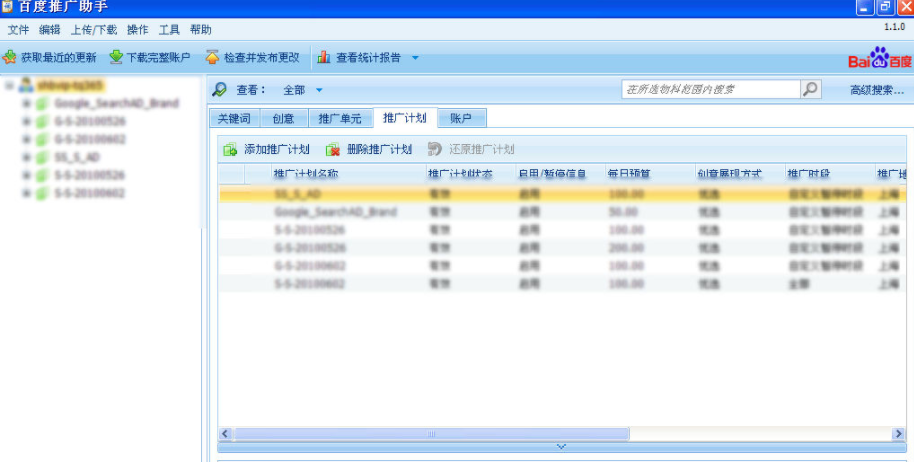Open the 帮助 menu
The image size is (914, 462).
201,30
